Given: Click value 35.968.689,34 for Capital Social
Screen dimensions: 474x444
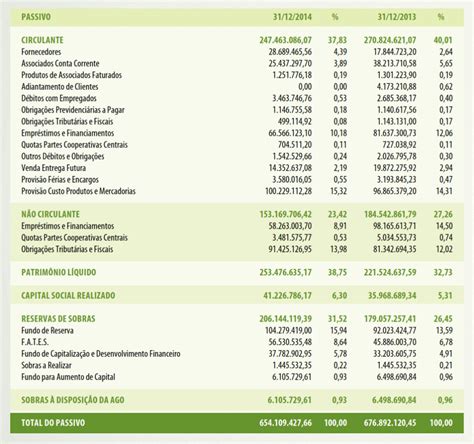Looking at the screenshot, I should coord(392,296).
